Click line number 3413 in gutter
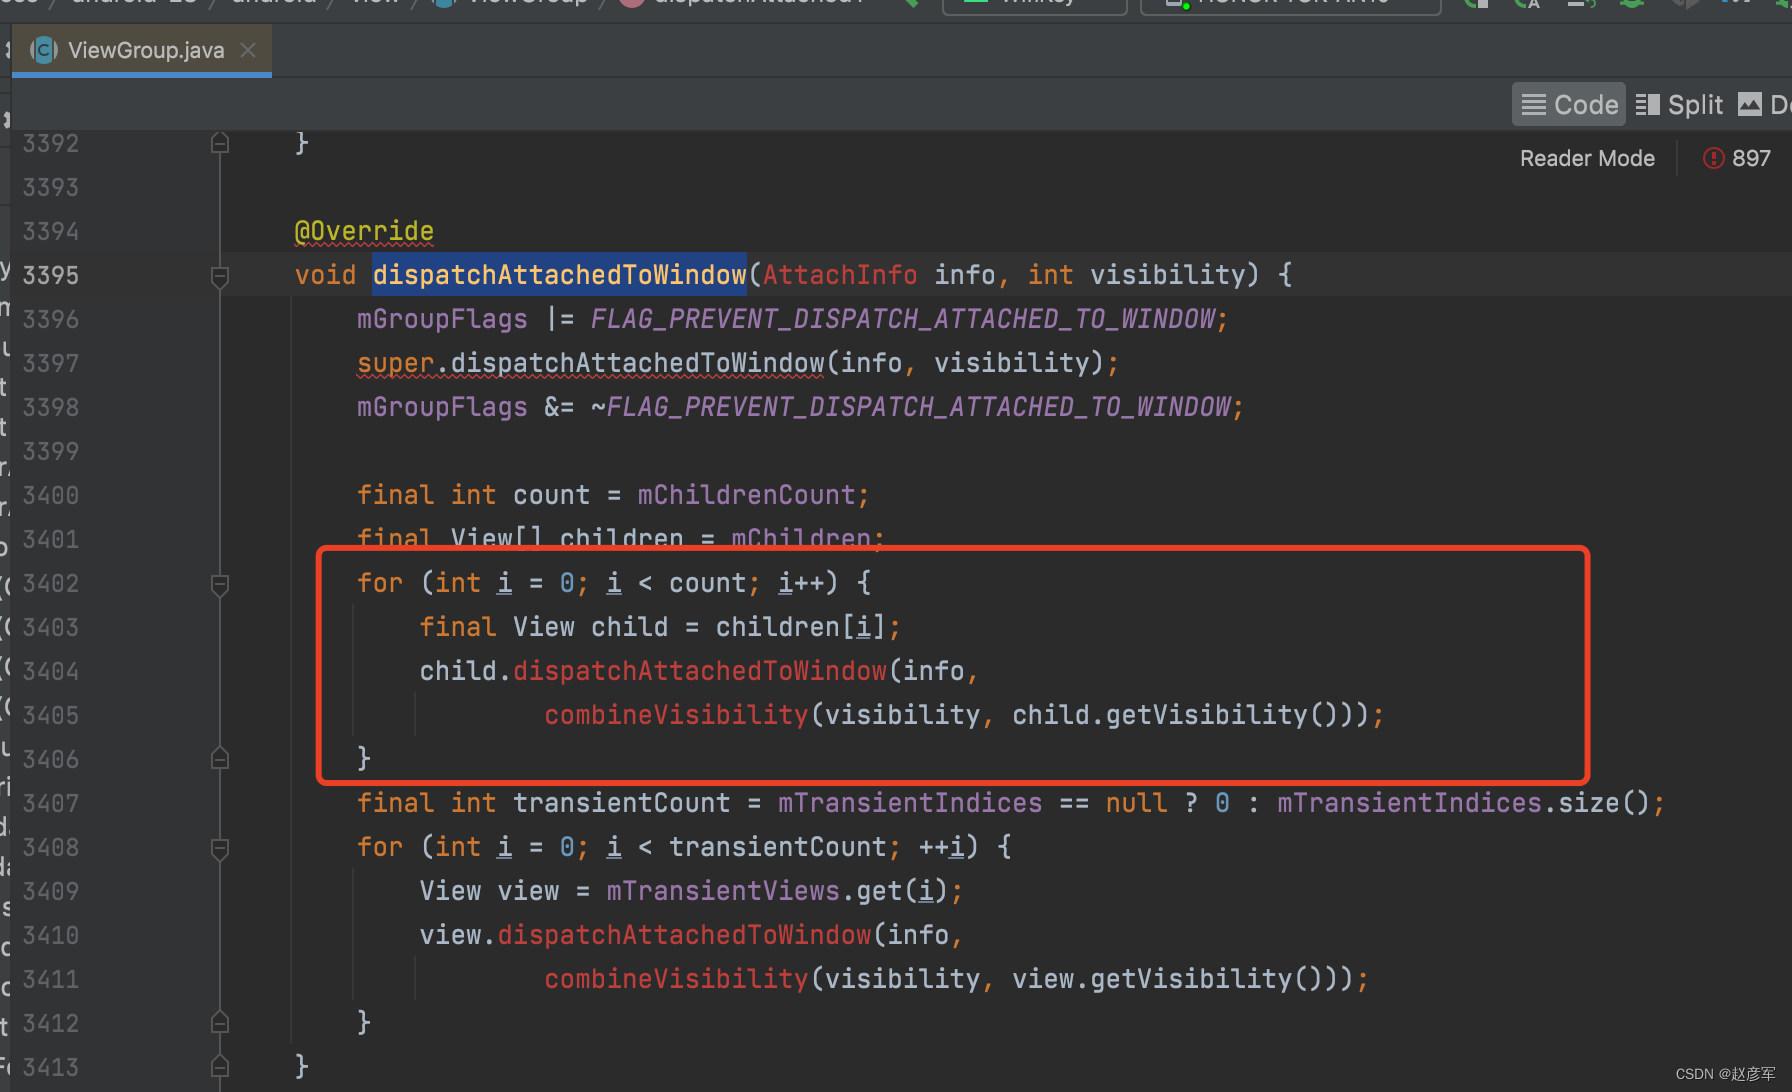This screenshot has height=1092, width=1792. click(x=51, y=1067)
